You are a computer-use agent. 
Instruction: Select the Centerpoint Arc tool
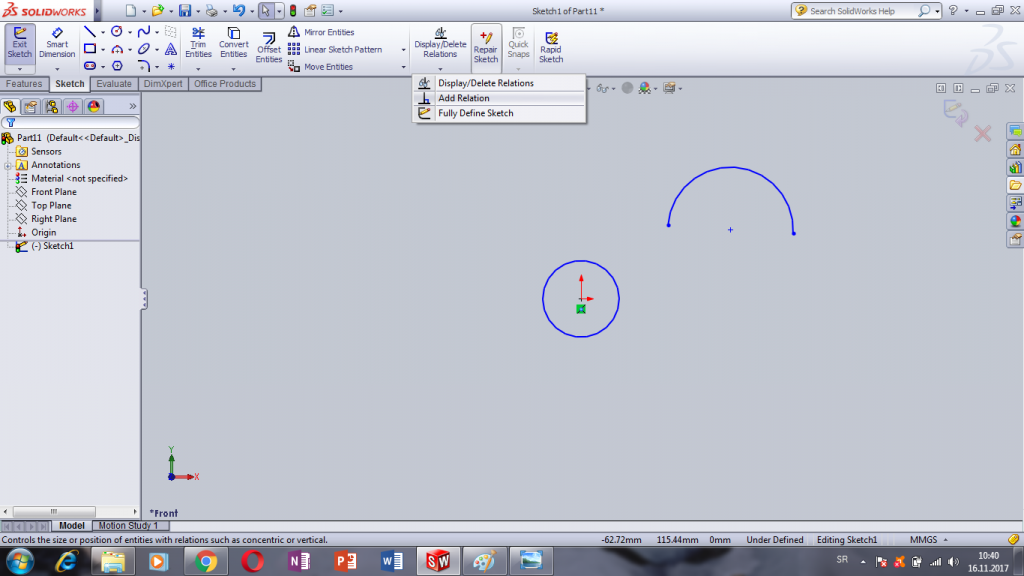click(116, 49)
